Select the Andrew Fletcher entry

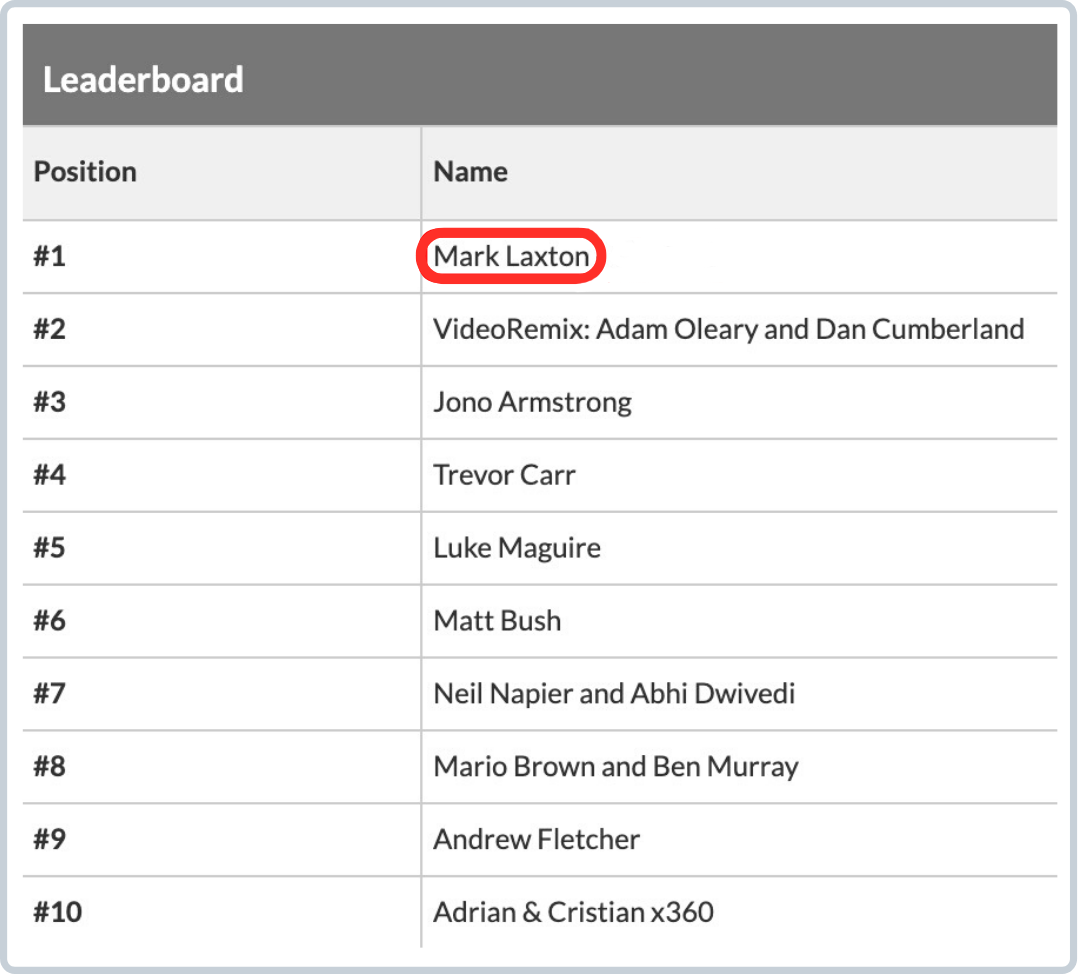click(536, 839)
